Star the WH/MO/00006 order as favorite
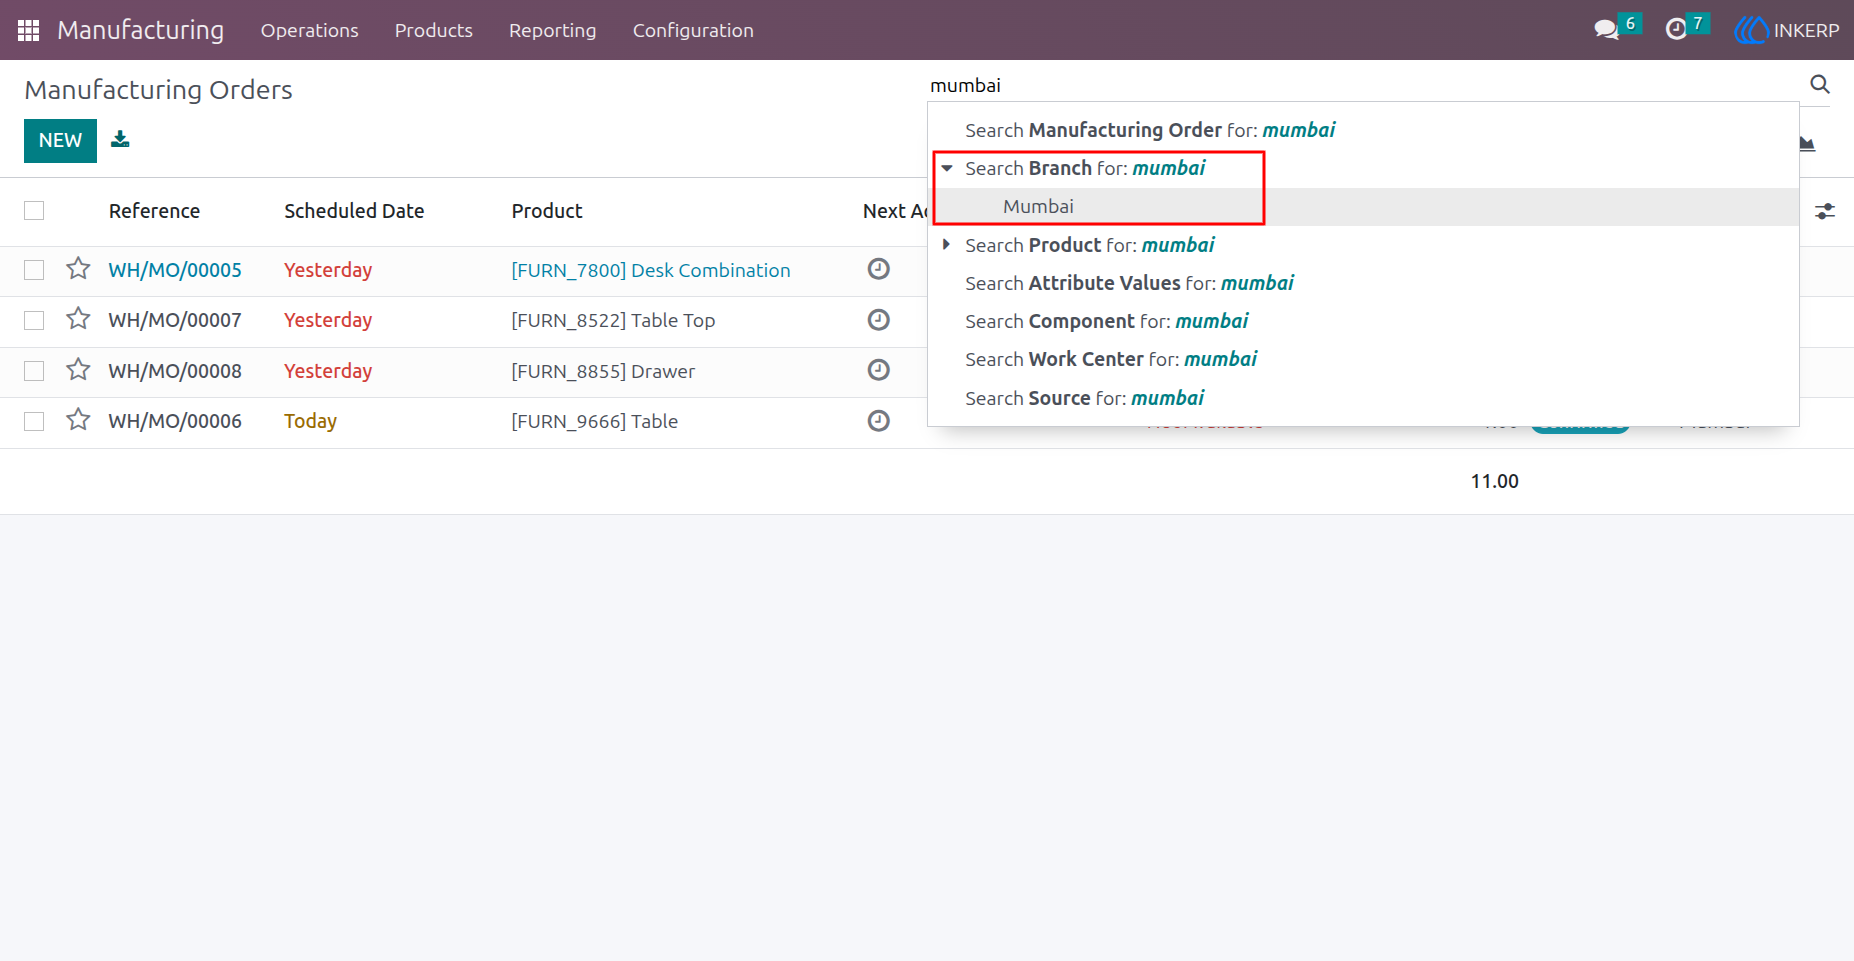 point(78,420)
